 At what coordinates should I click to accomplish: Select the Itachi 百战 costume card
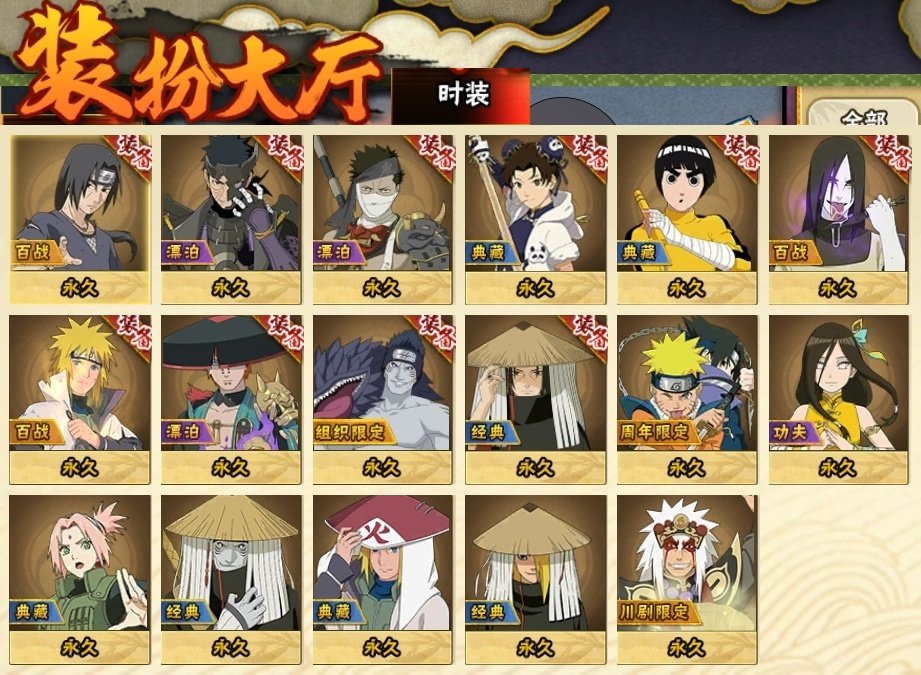pos(80,219)
